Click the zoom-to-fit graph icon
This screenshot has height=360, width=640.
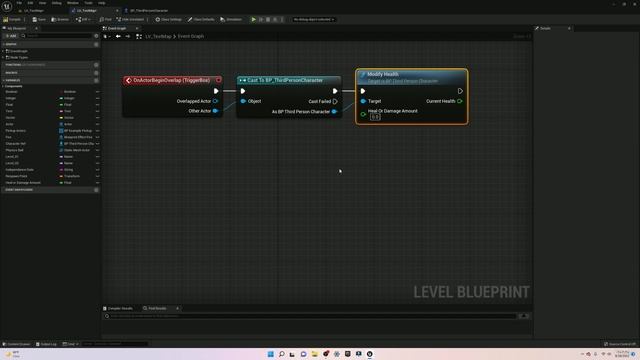point(139,36)
